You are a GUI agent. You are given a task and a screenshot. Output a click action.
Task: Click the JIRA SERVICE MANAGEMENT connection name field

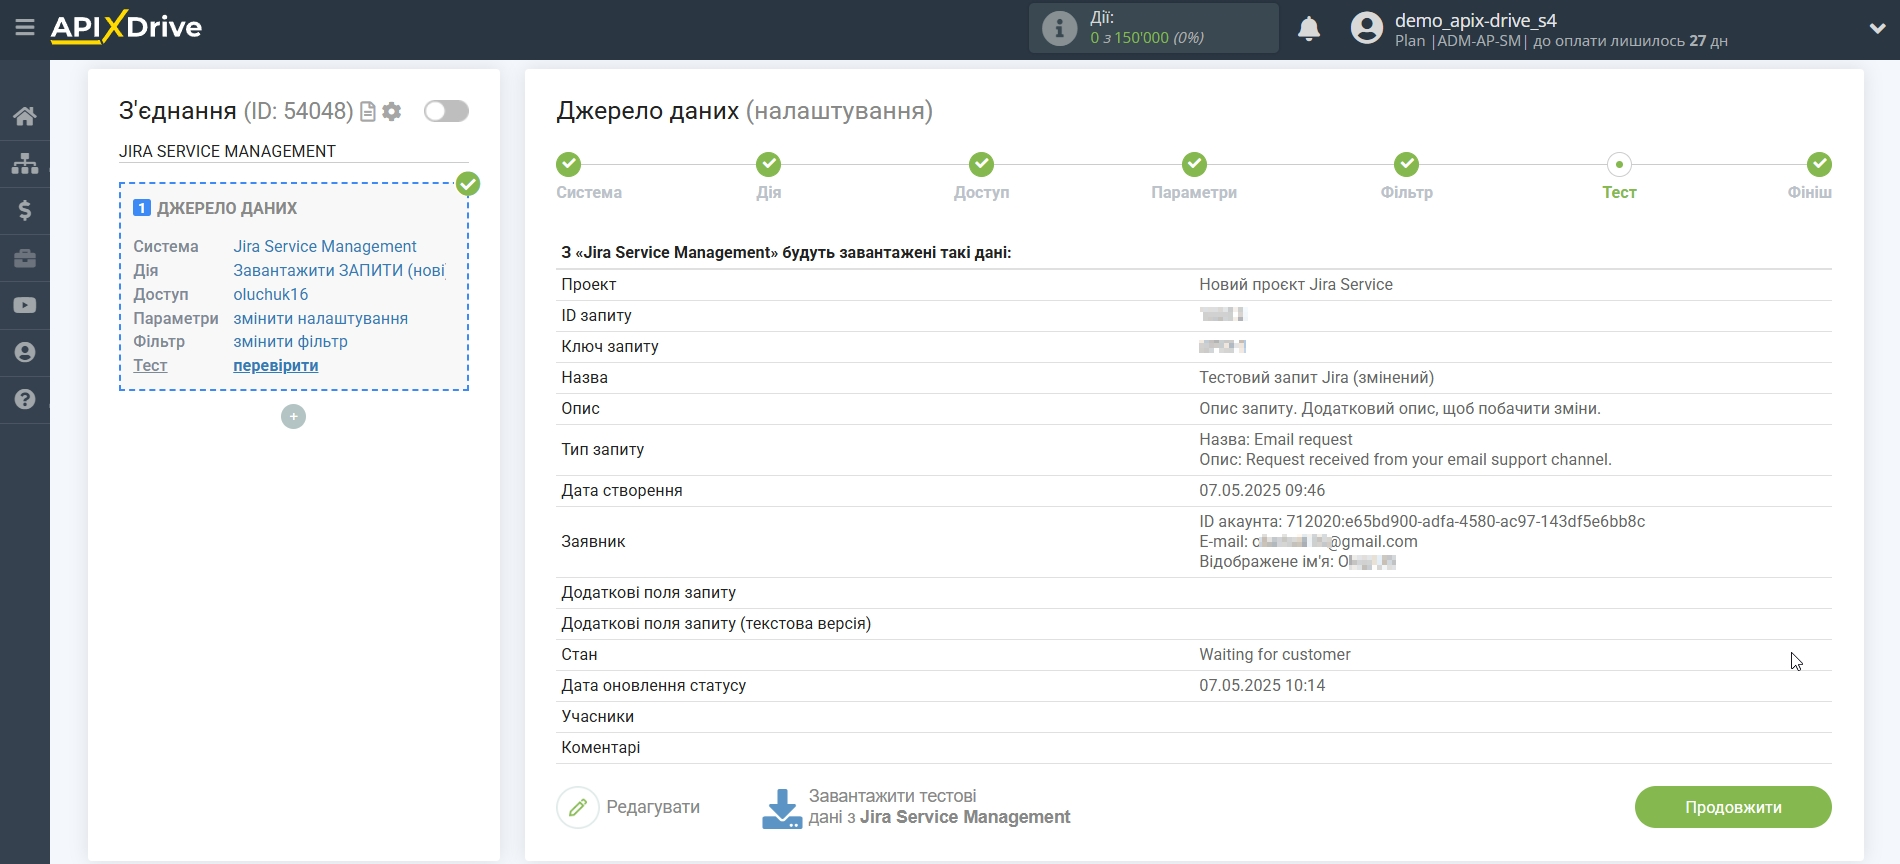click(x=293, y=151)
